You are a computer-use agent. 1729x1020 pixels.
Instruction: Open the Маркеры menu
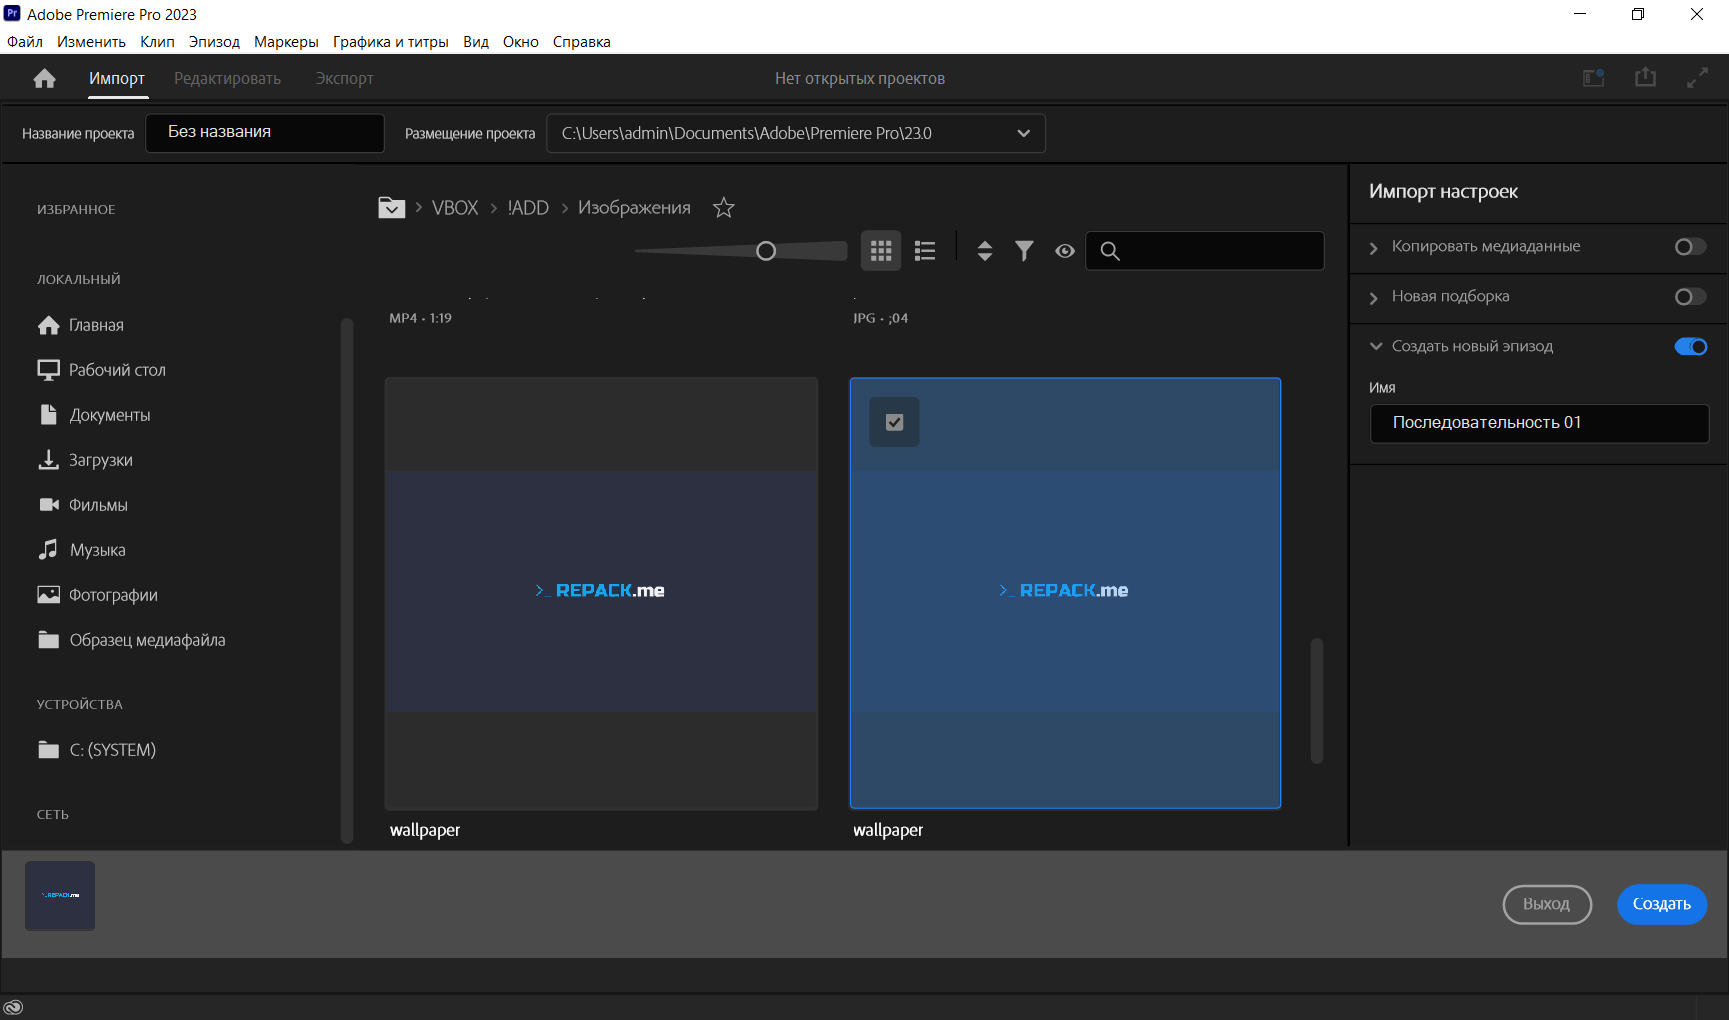click(286, 42)
